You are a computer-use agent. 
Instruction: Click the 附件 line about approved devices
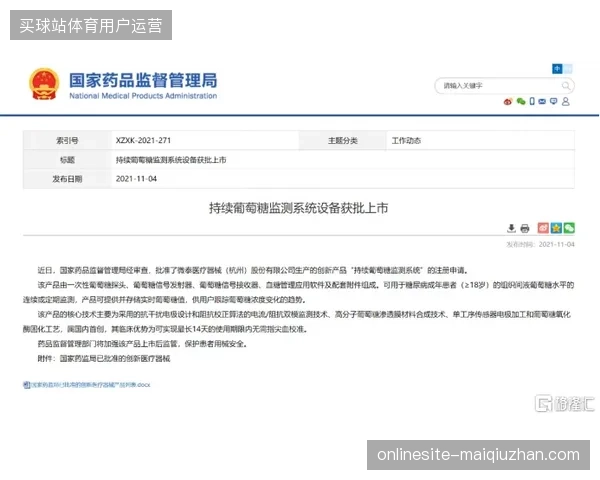(104, 359)
